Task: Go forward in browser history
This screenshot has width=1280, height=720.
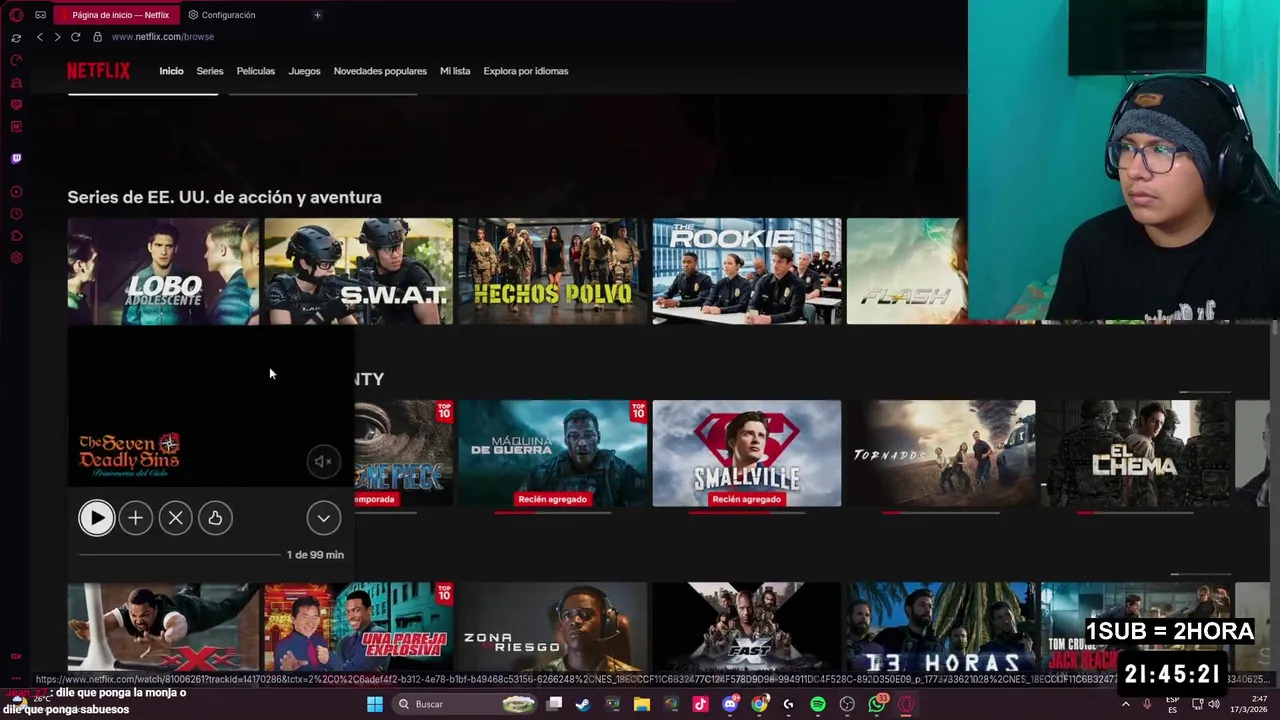Action: pyautogui.click(x=57, y=37)
